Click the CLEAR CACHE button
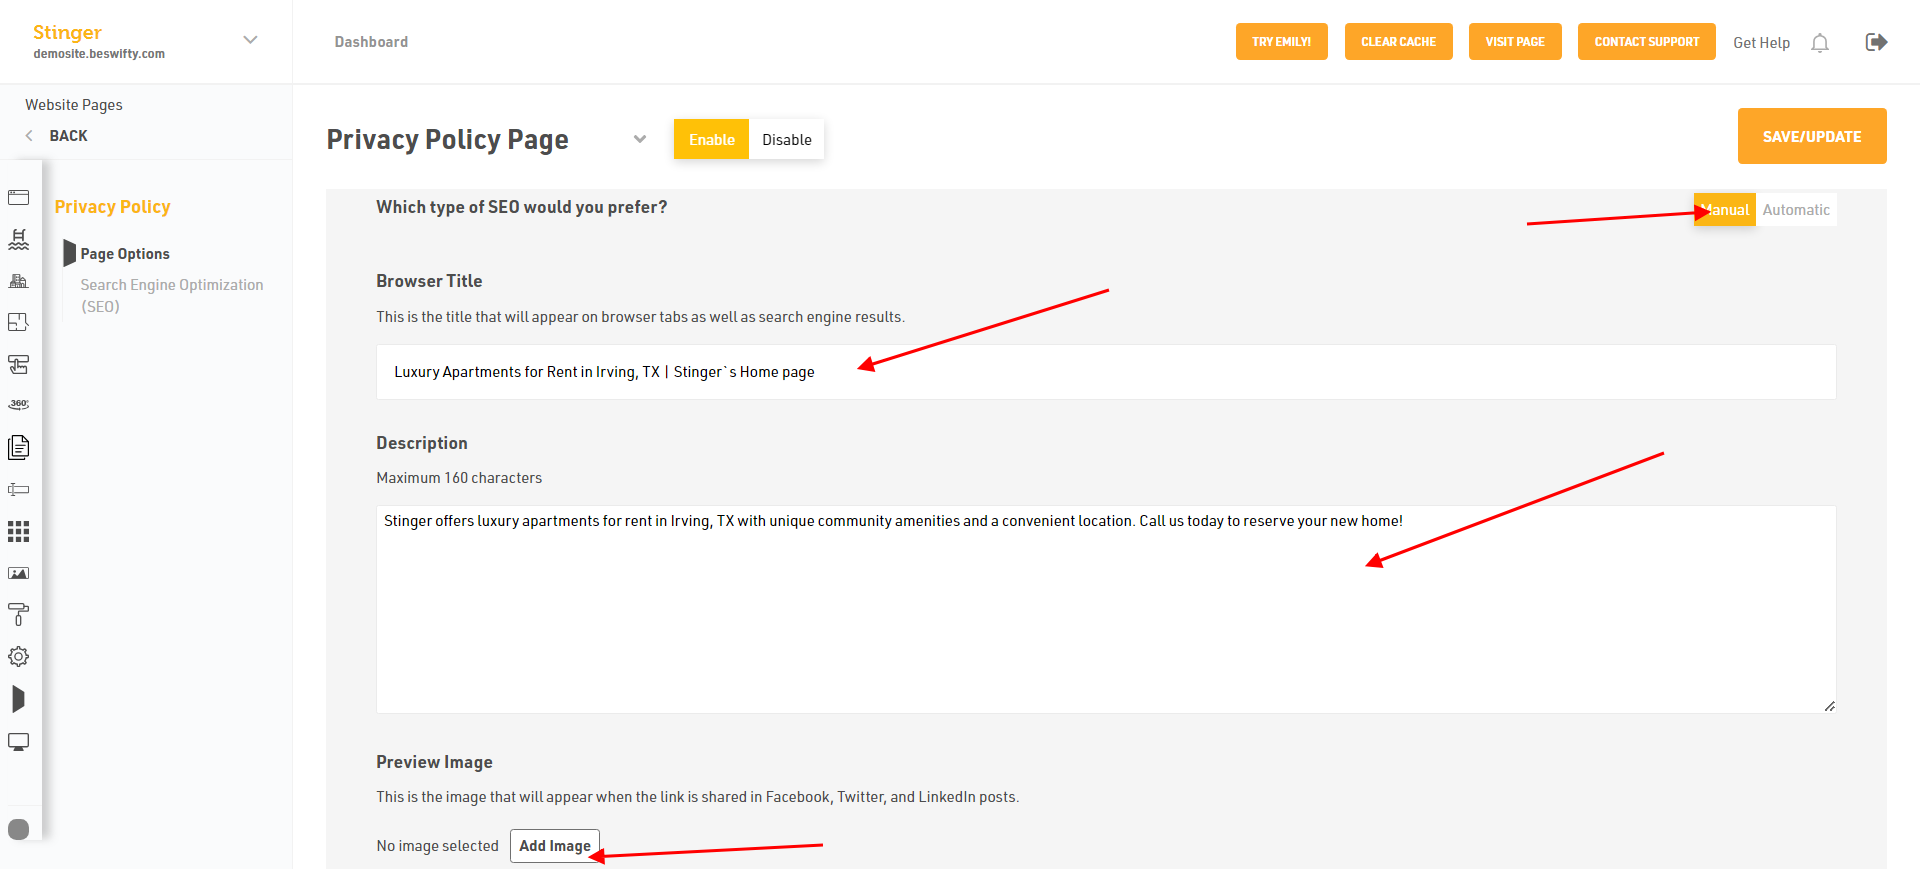This screenshot has height=869, width=1920. pos(1398,42)
